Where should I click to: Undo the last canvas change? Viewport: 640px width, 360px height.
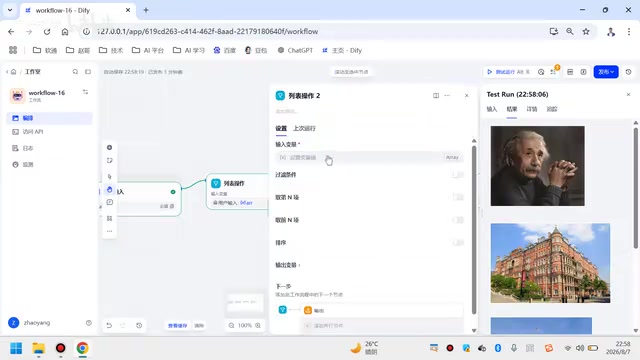[109, 325]
